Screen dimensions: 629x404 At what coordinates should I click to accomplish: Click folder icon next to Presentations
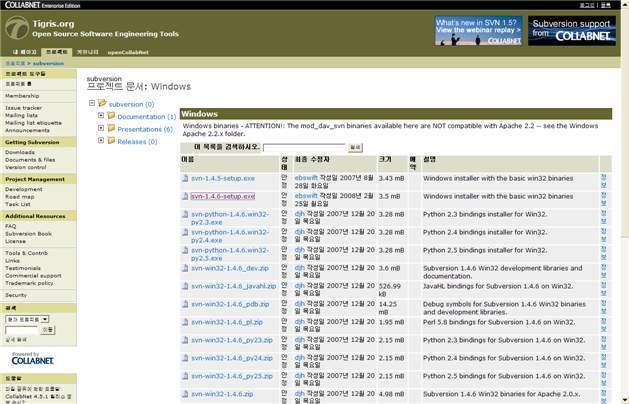pos(111,128)
